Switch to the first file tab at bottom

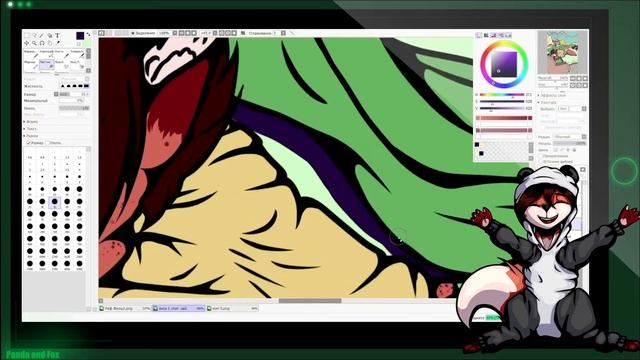125,309
